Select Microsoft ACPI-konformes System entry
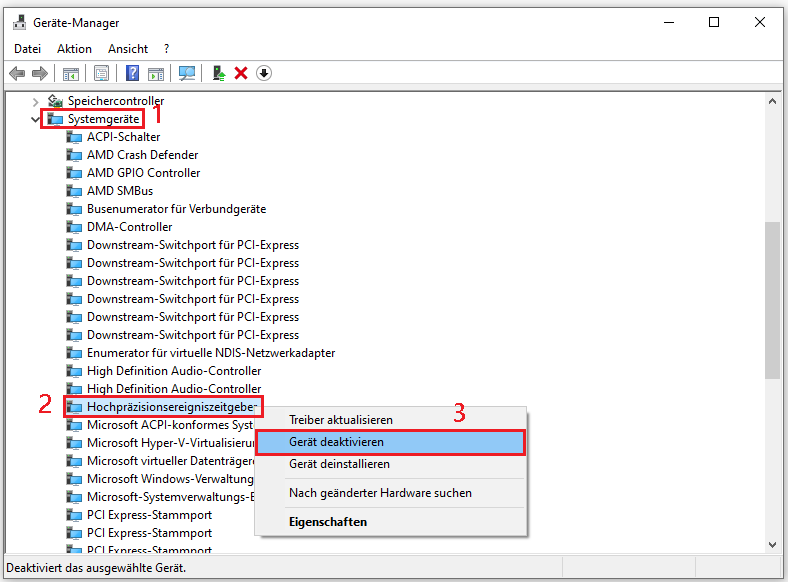788x582 pixels. [170, 425]
